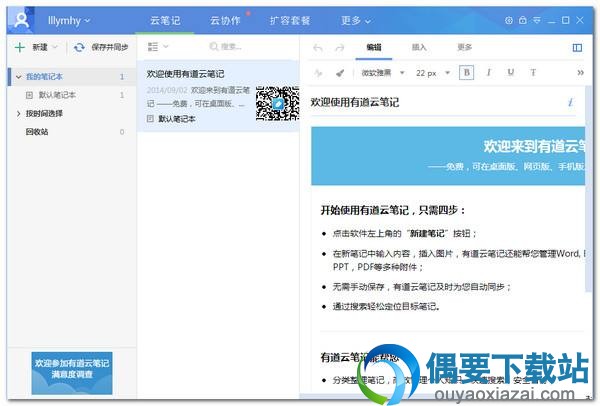Click the settings gear icon in title bar

tap(509, 20)
